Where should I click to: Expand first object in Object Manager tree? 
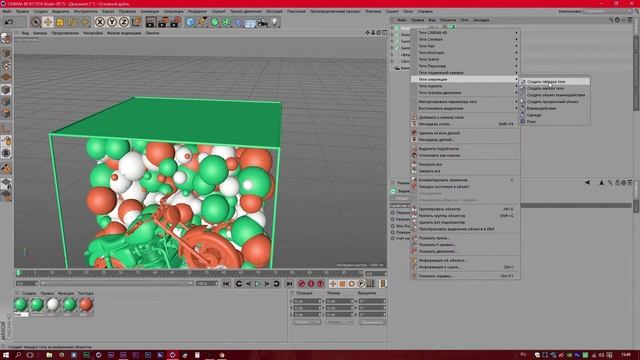tap(392, 28)
